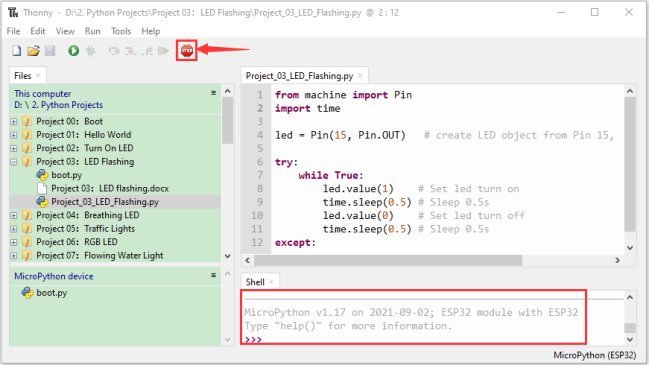Select Project_03_LED_Flashing.py in file tree
Screen dimensions: 649x366
115,202
